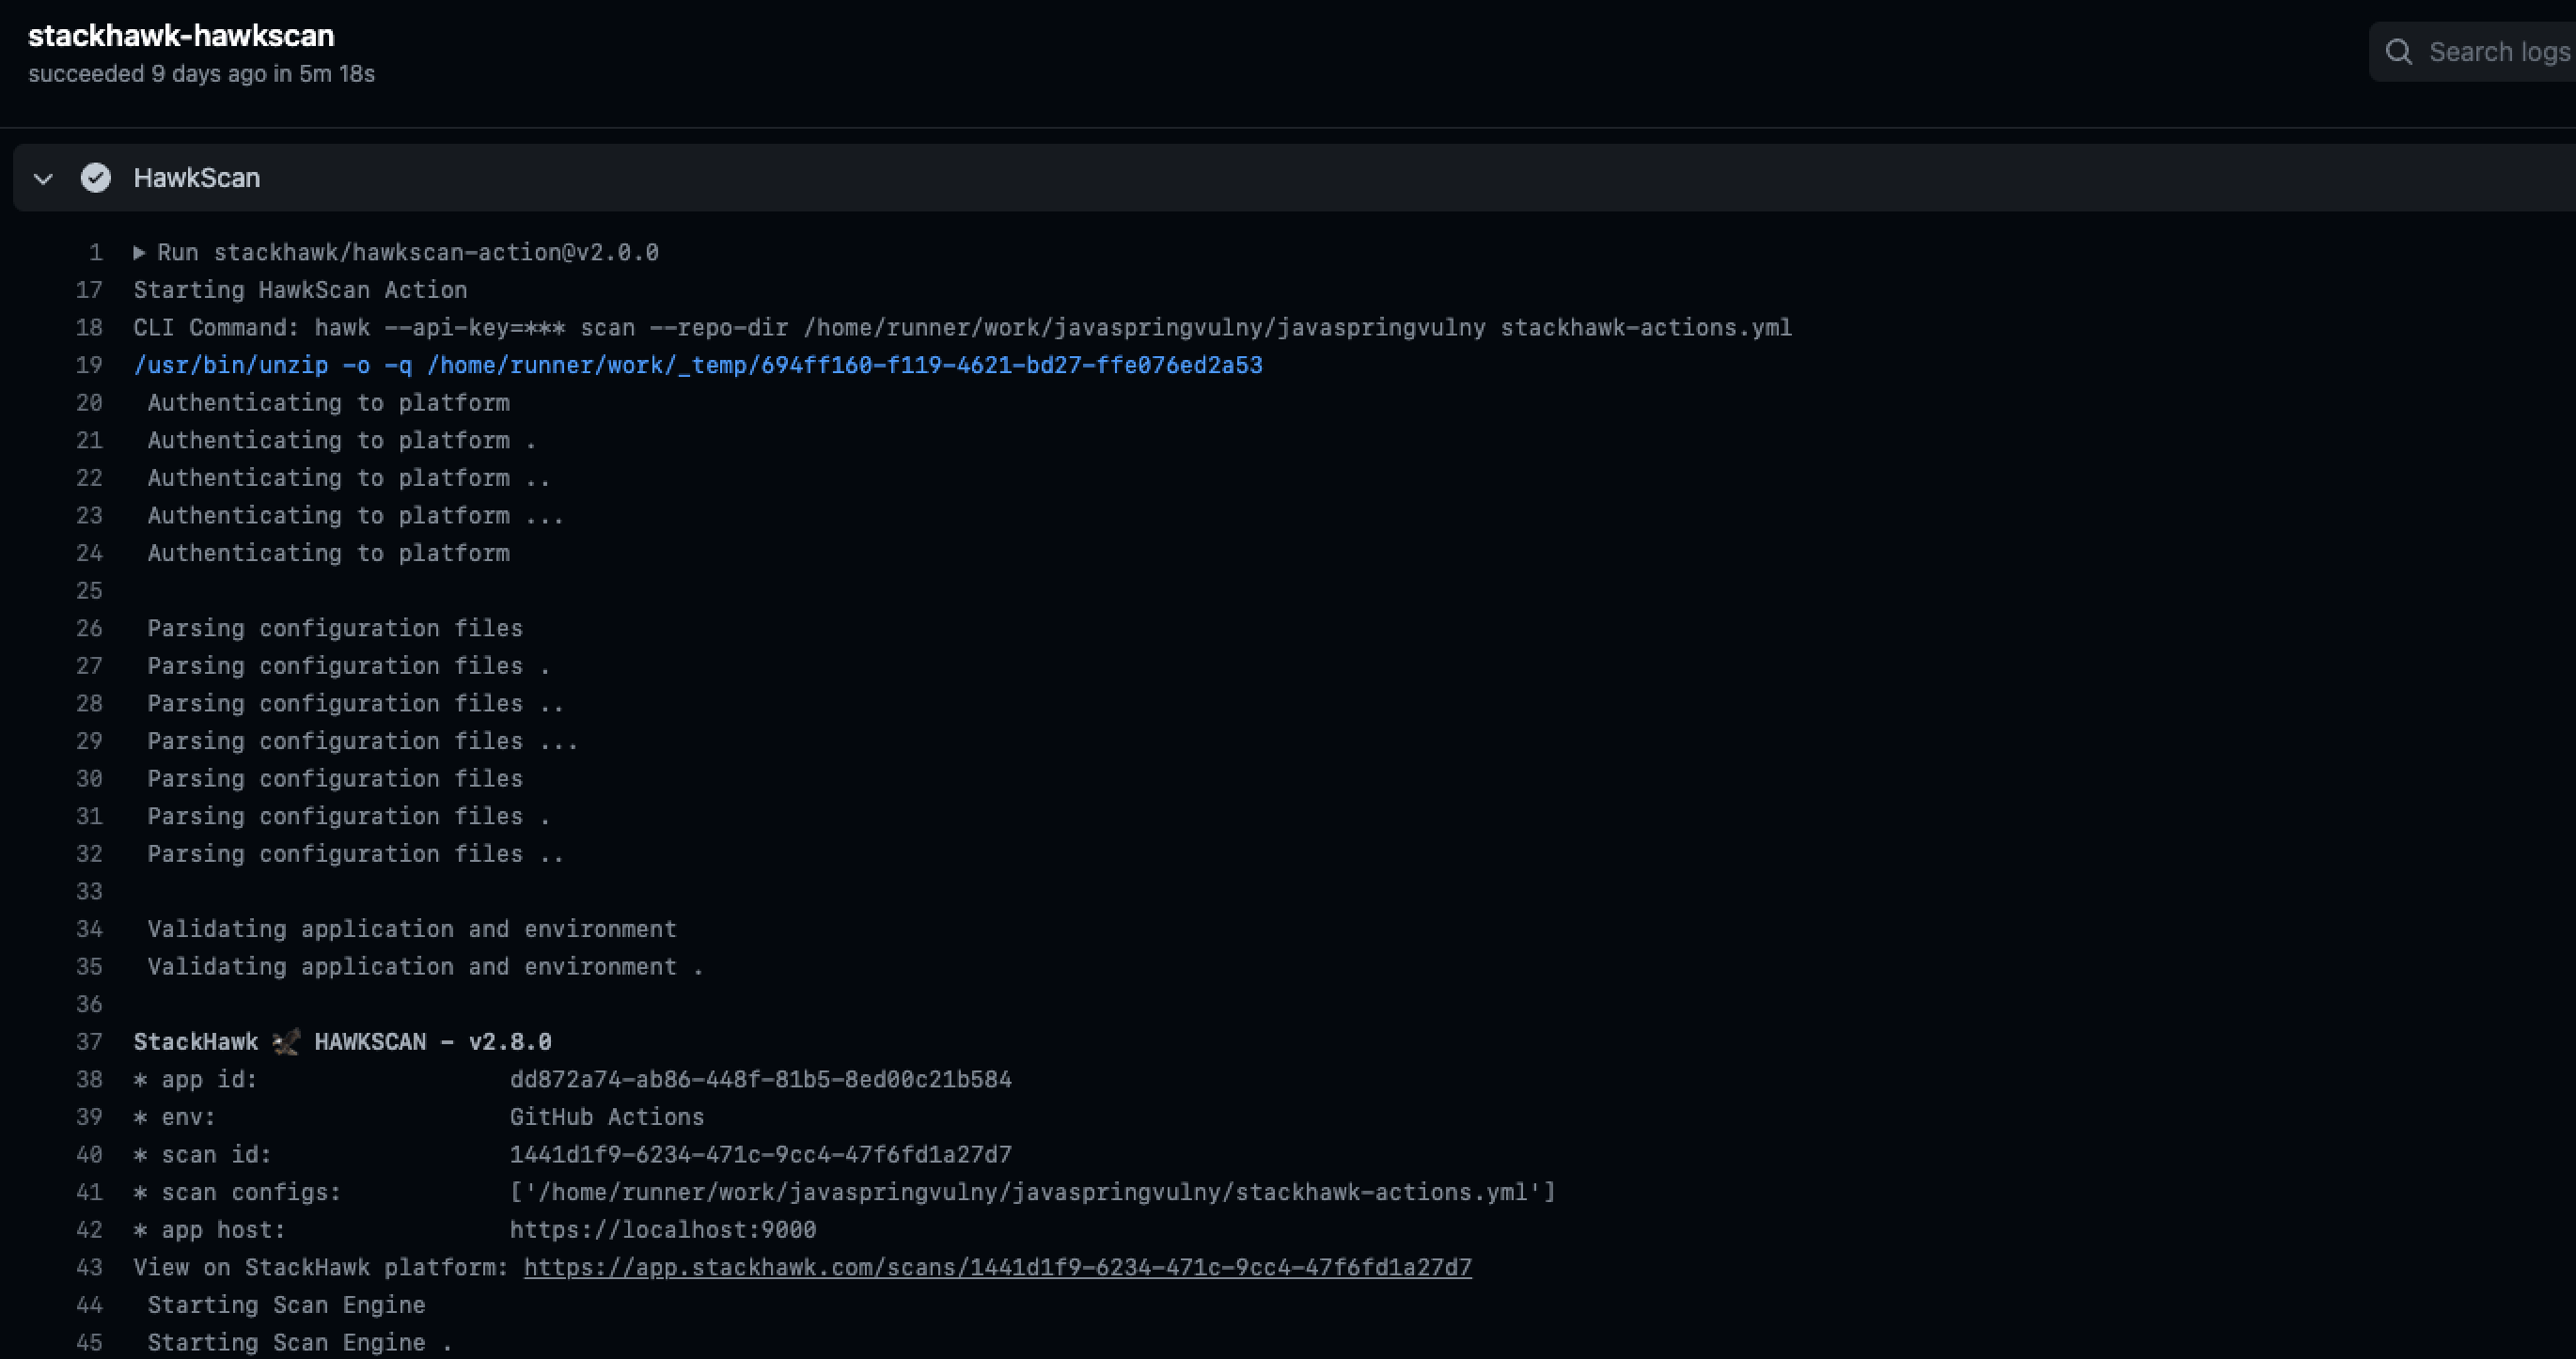Click the hawk emoji in the HAWKSCAN banner
This screenshot has height=1359, width=2576.
click(x=285, y=1041)
